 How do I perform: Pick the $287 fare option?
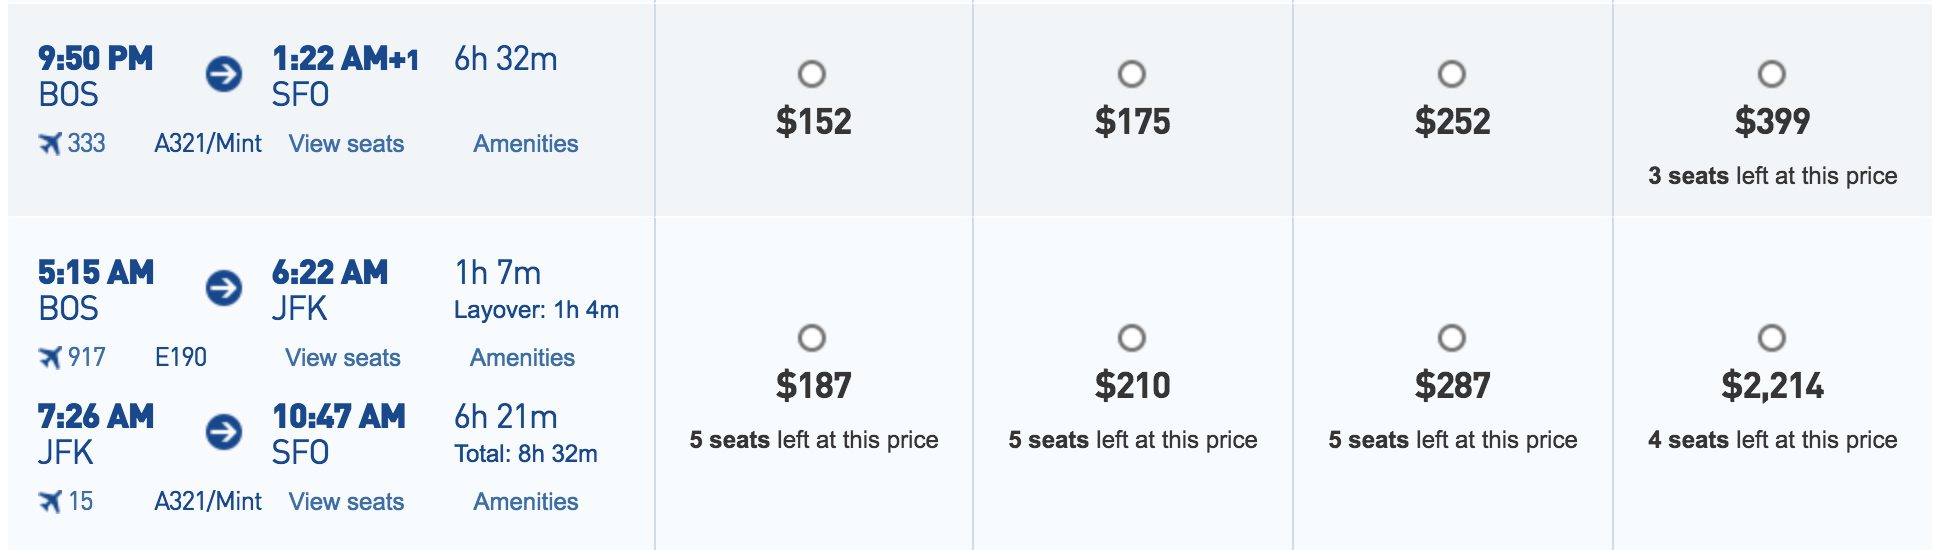pos(1452,338)
